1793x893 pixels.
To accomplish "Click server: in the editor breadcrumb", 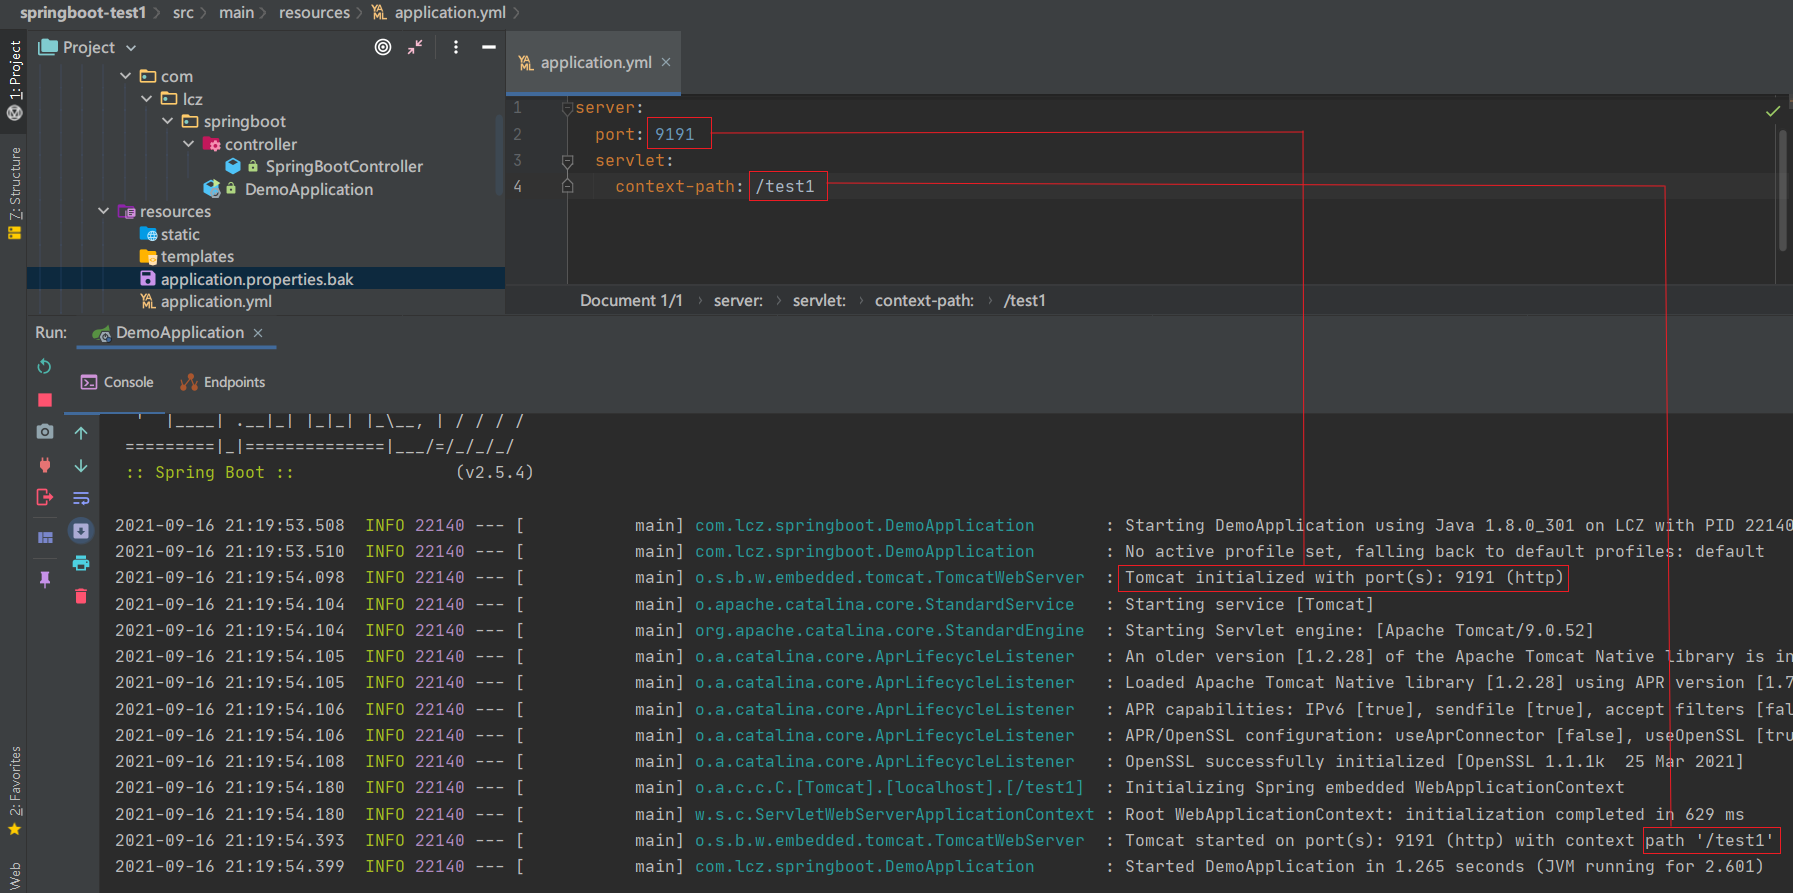I will 738,301.
